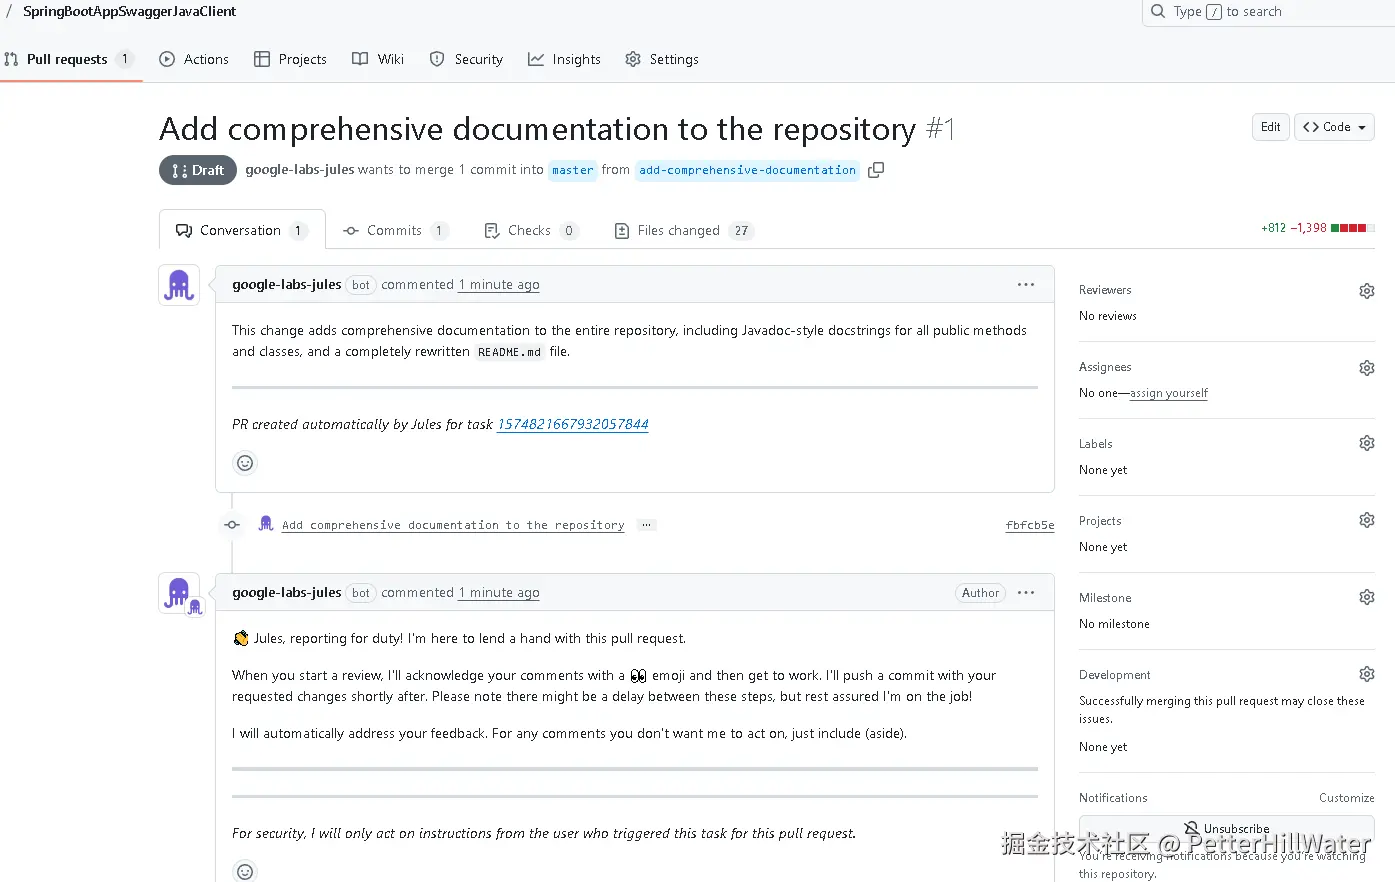This screenshot has width=1395, height=882.
Task: Open the Projects tab
Action: pos(290,59)
